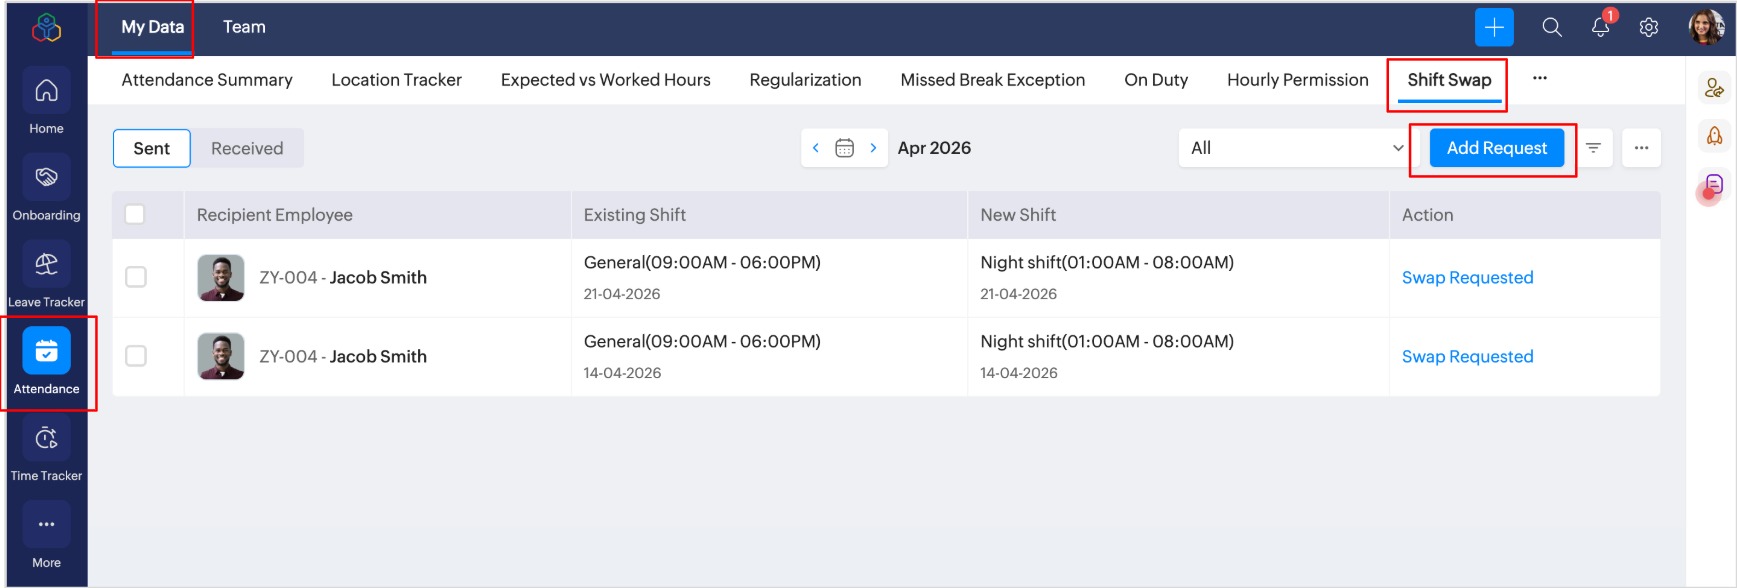Screen dimensions: 1737x588
Task: Click the notification bell icon
Action: coord(1600,28)
